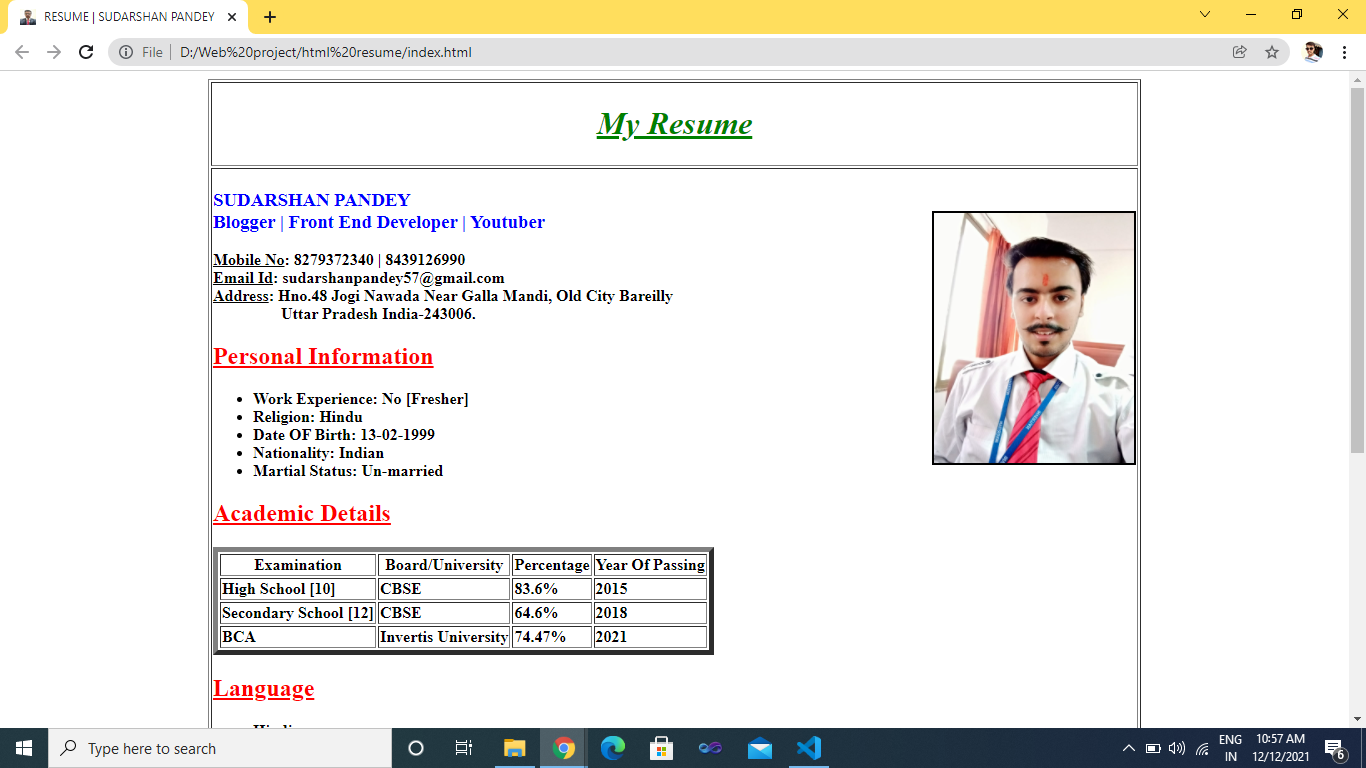
Task: Open the Mail app from the taskbar
Action: click(x=759, y=748)
